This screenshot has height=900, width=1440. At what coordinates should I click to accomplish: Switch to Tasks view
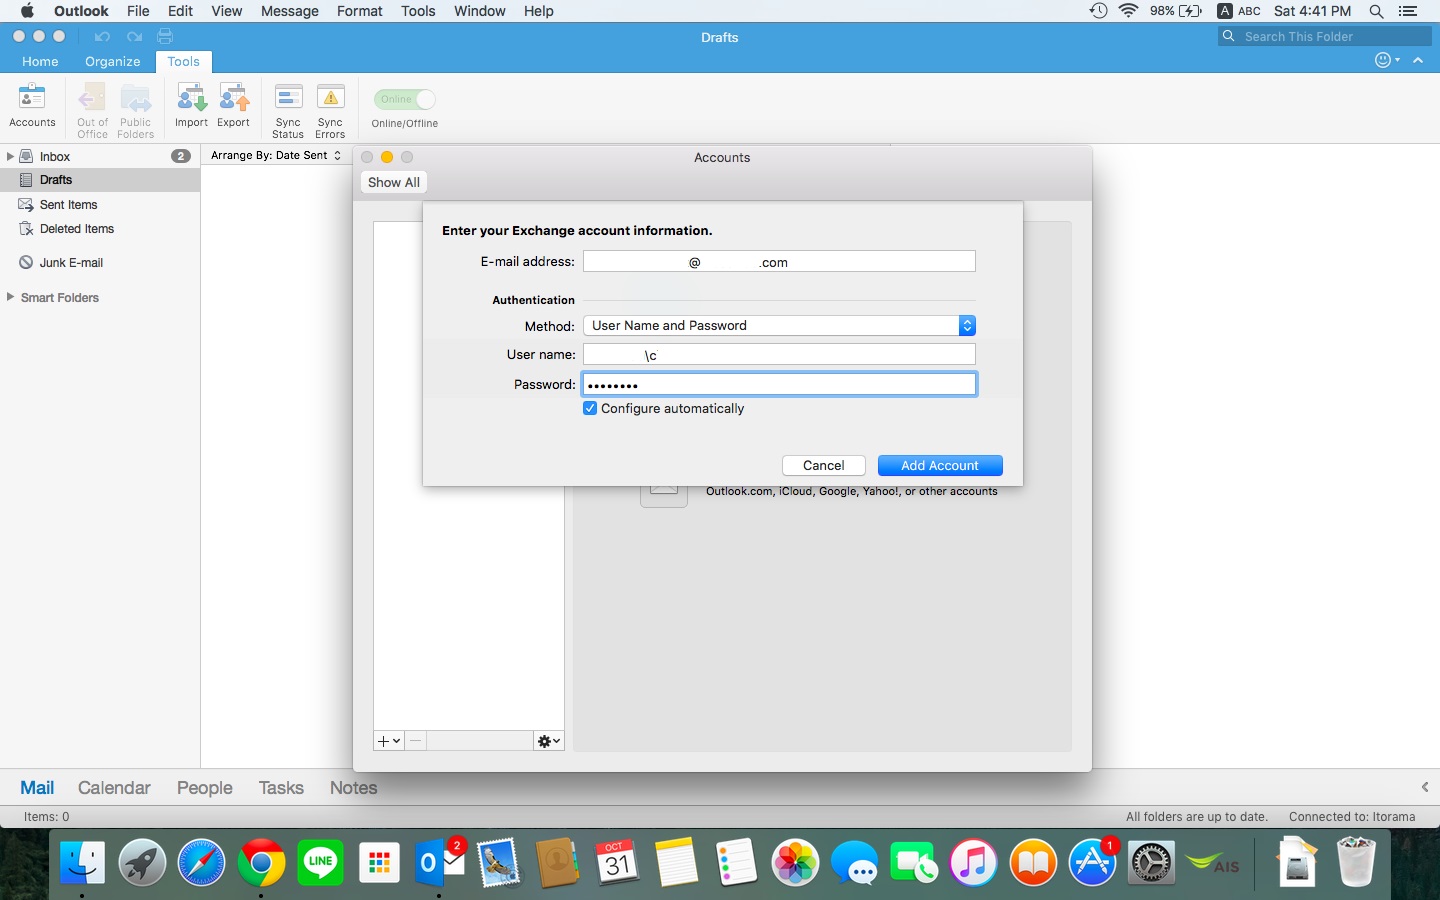tap(281, 787)
